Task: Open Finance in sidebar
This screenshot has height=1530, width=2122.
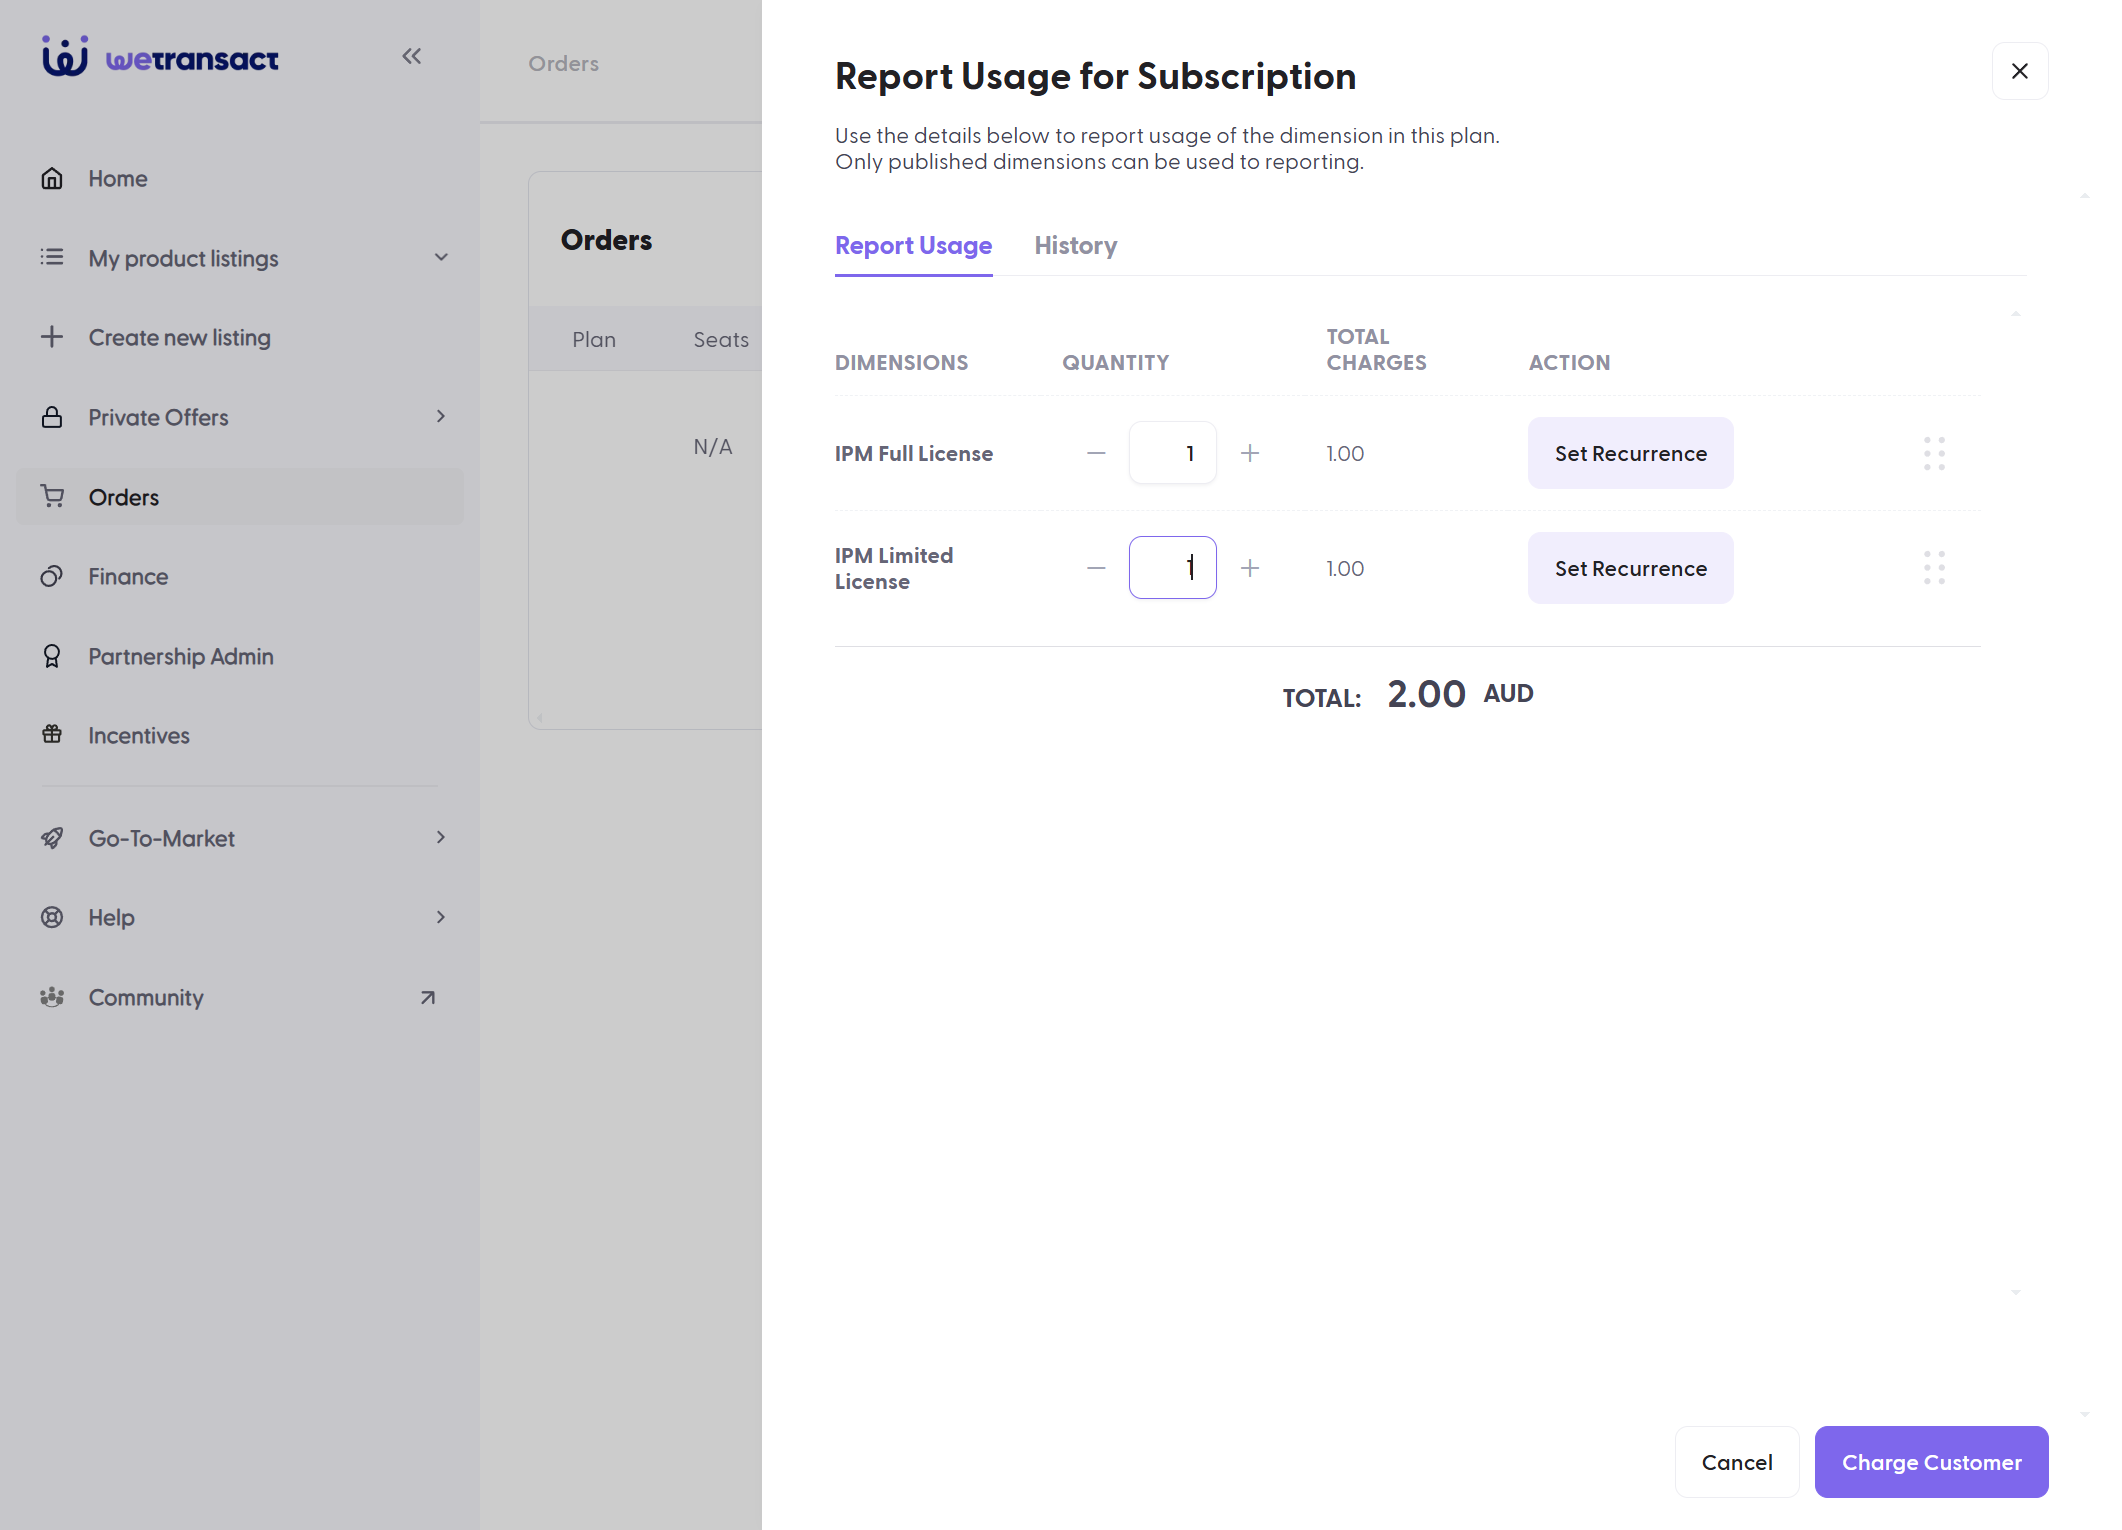Action: point(240,577)
